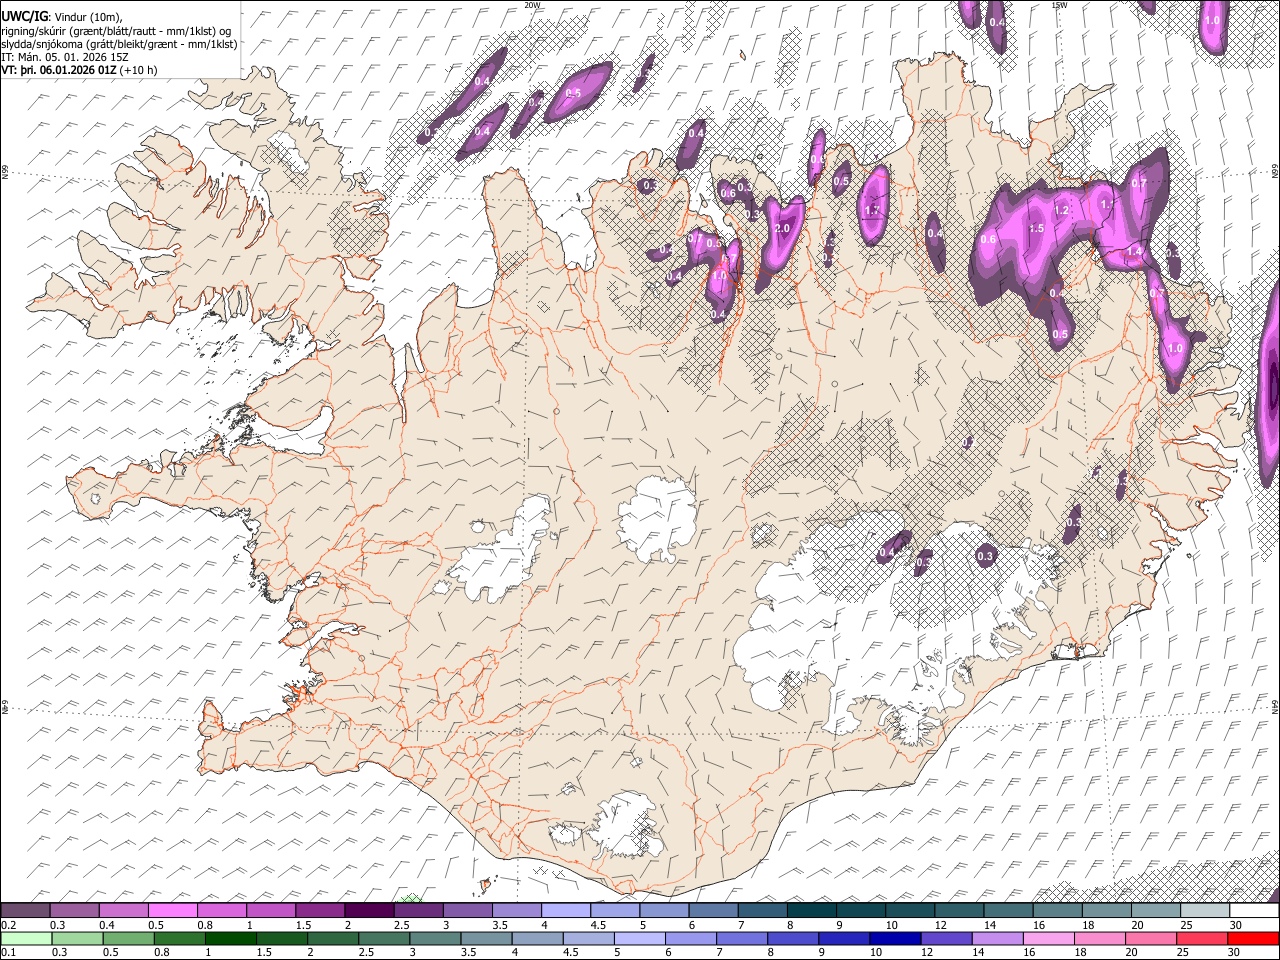Click the dark green swatch between 1 and 1.5
This screenshot has width=1280, height=960.
click(230, 938)
